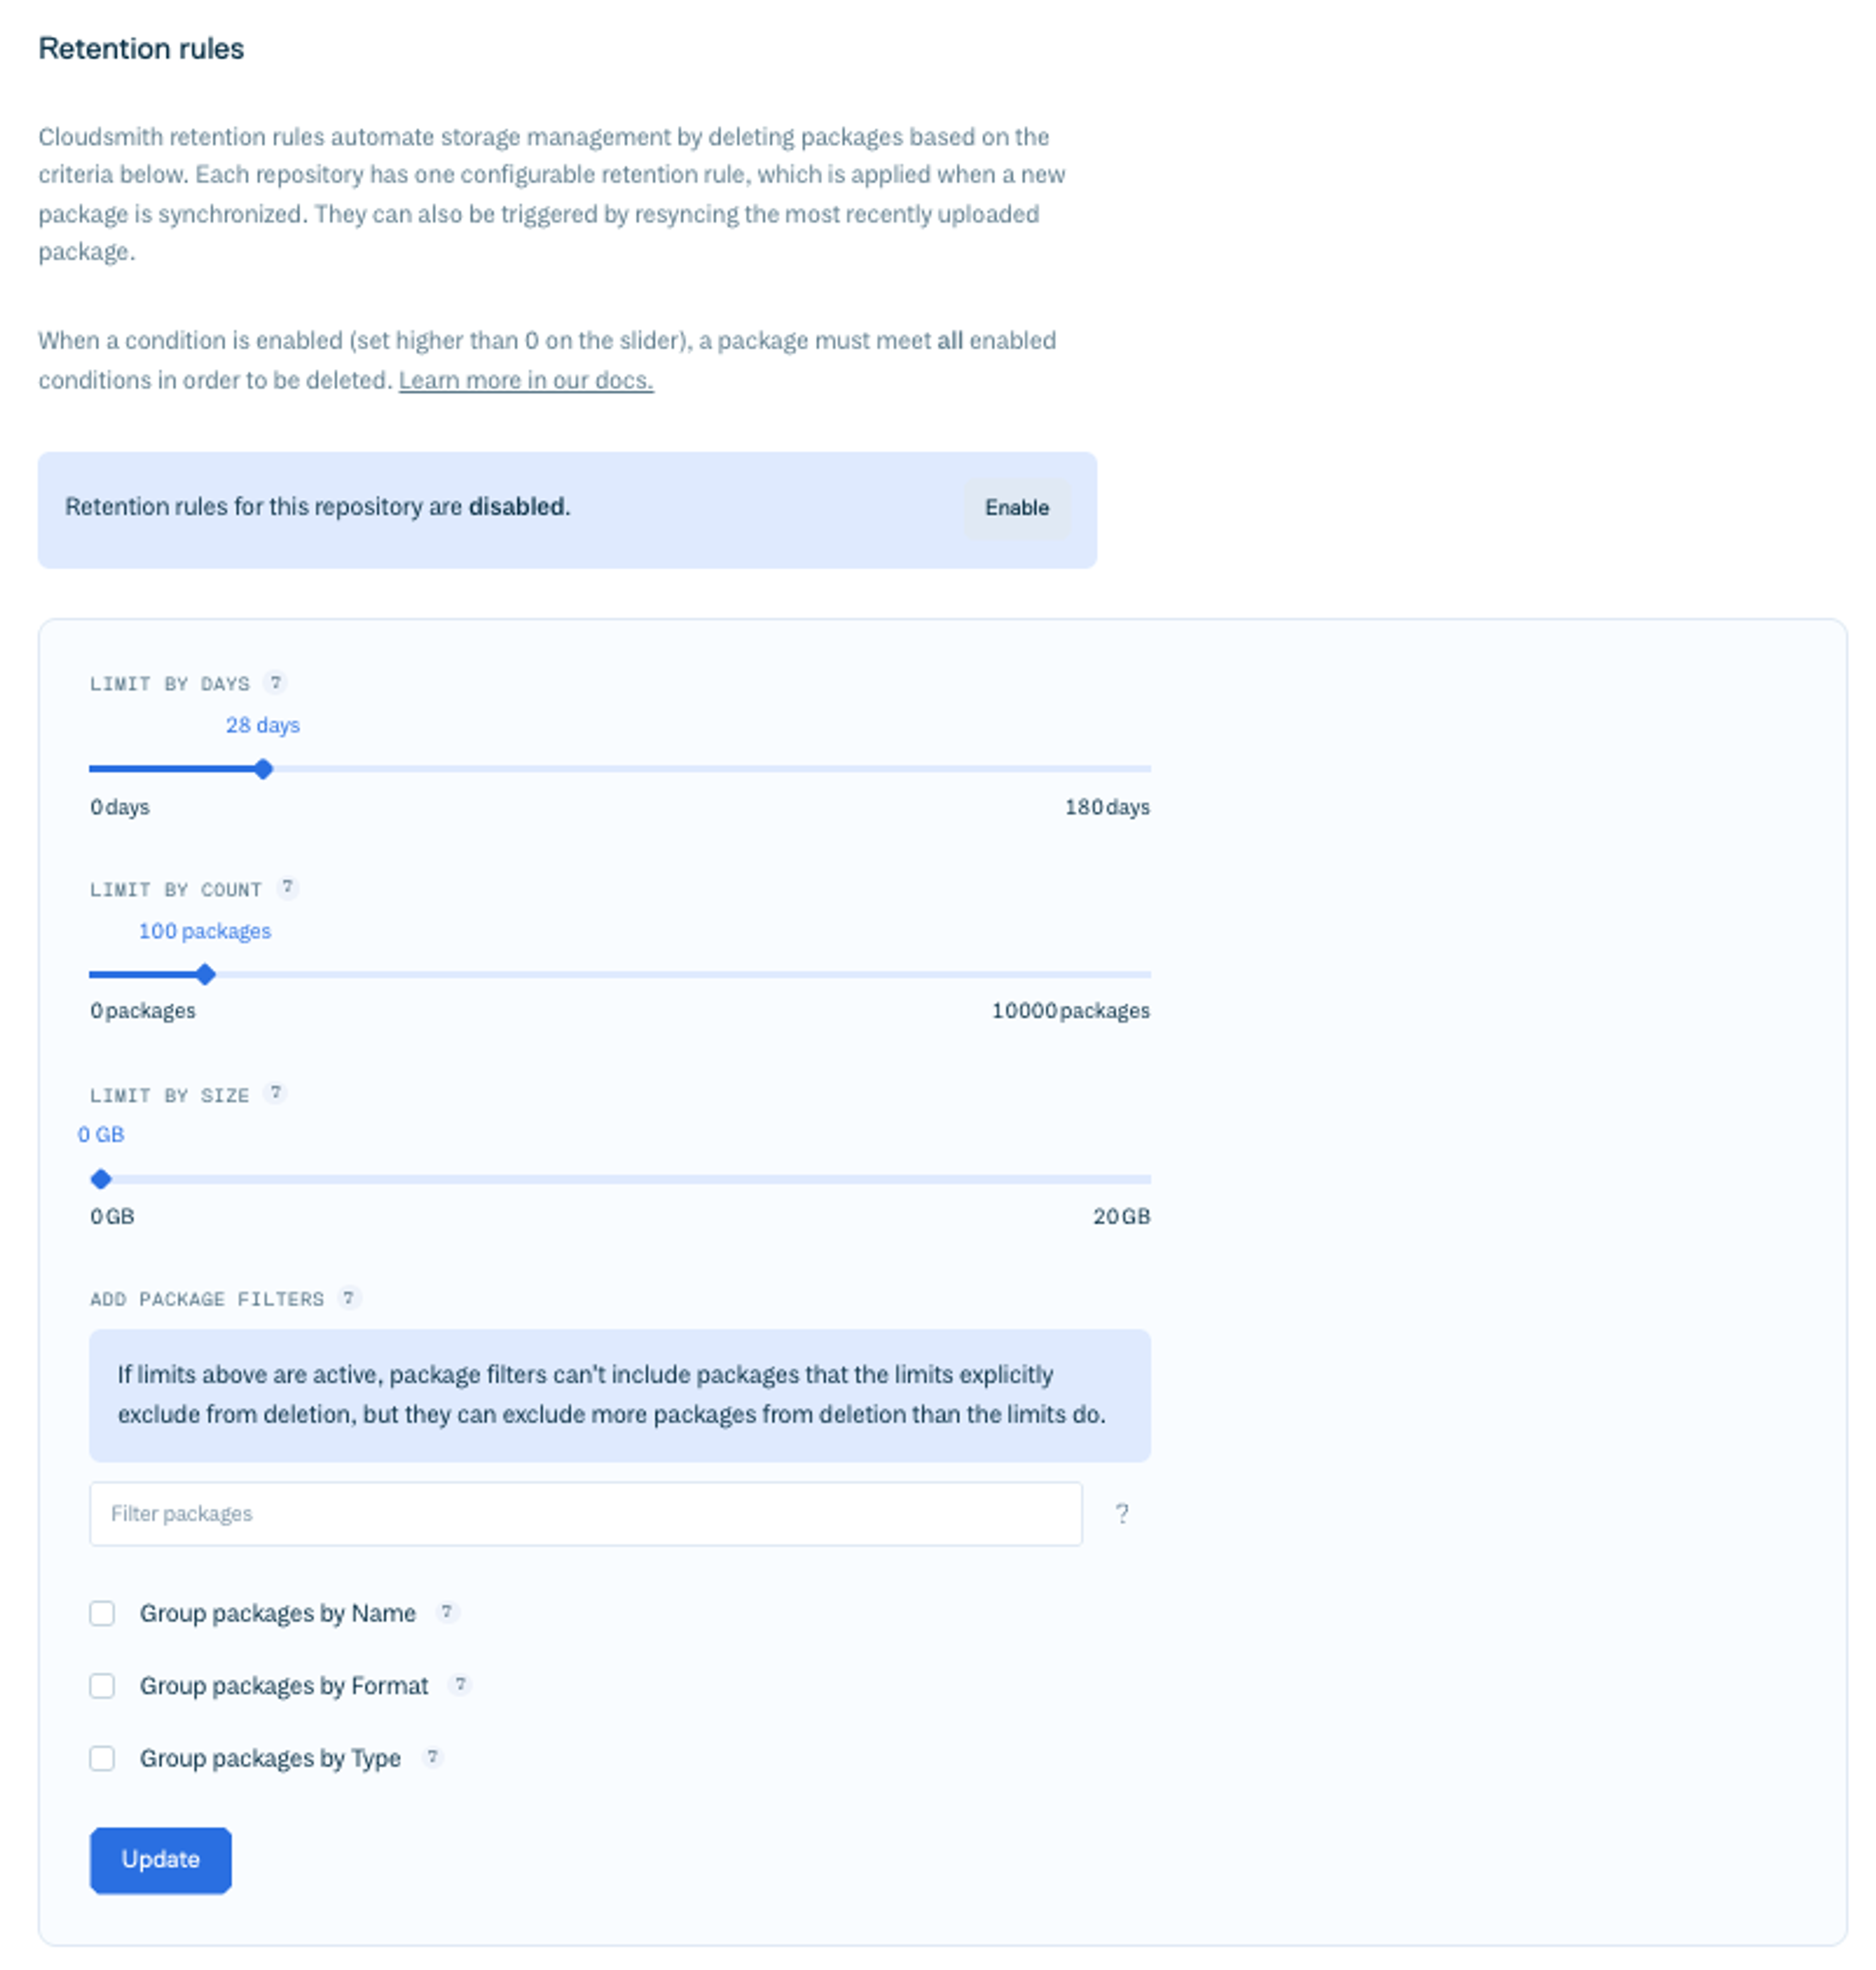
Task: Open the Learn more in our docs link
Action: (x=524, y=380)
